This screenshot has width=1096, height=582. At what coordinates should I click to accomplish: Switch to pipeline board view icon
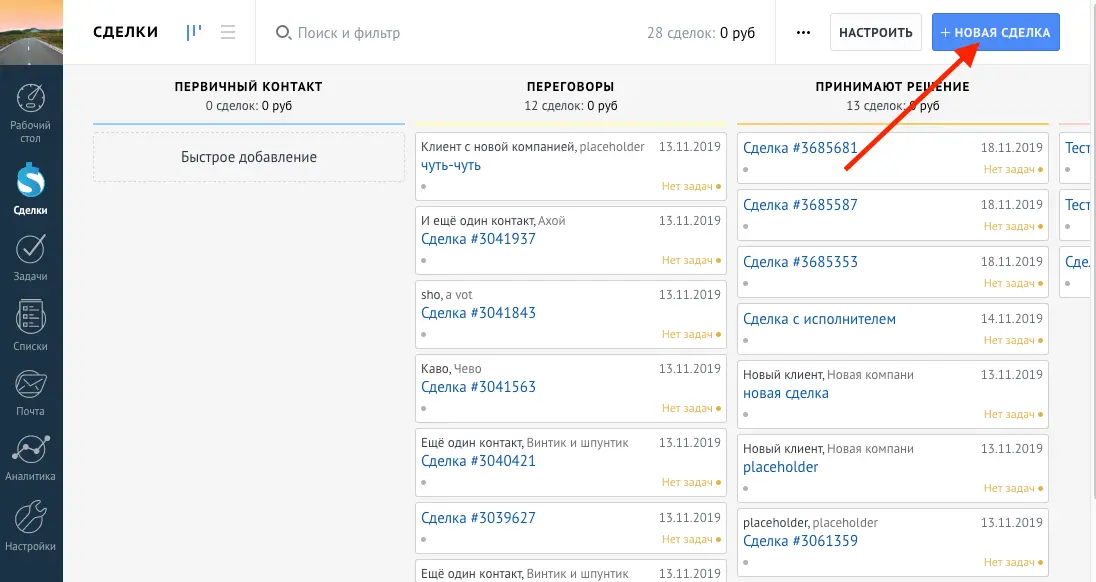(x=194, y=32)
